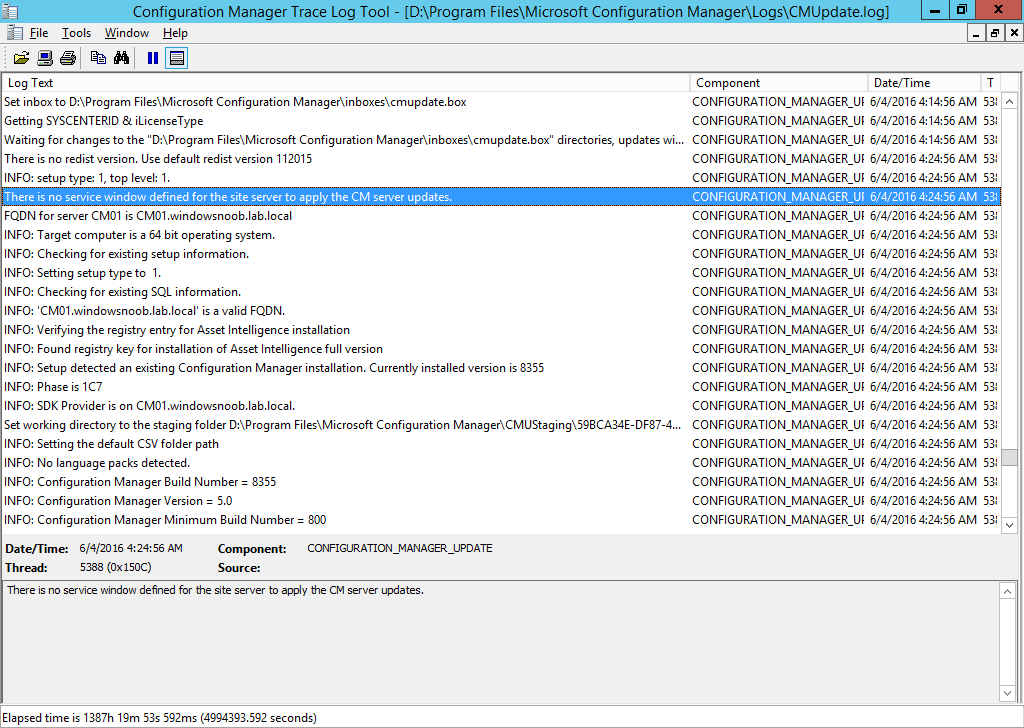
Task: Select the 'Waiting for changes to the' log row
Action: click(502, 140)
